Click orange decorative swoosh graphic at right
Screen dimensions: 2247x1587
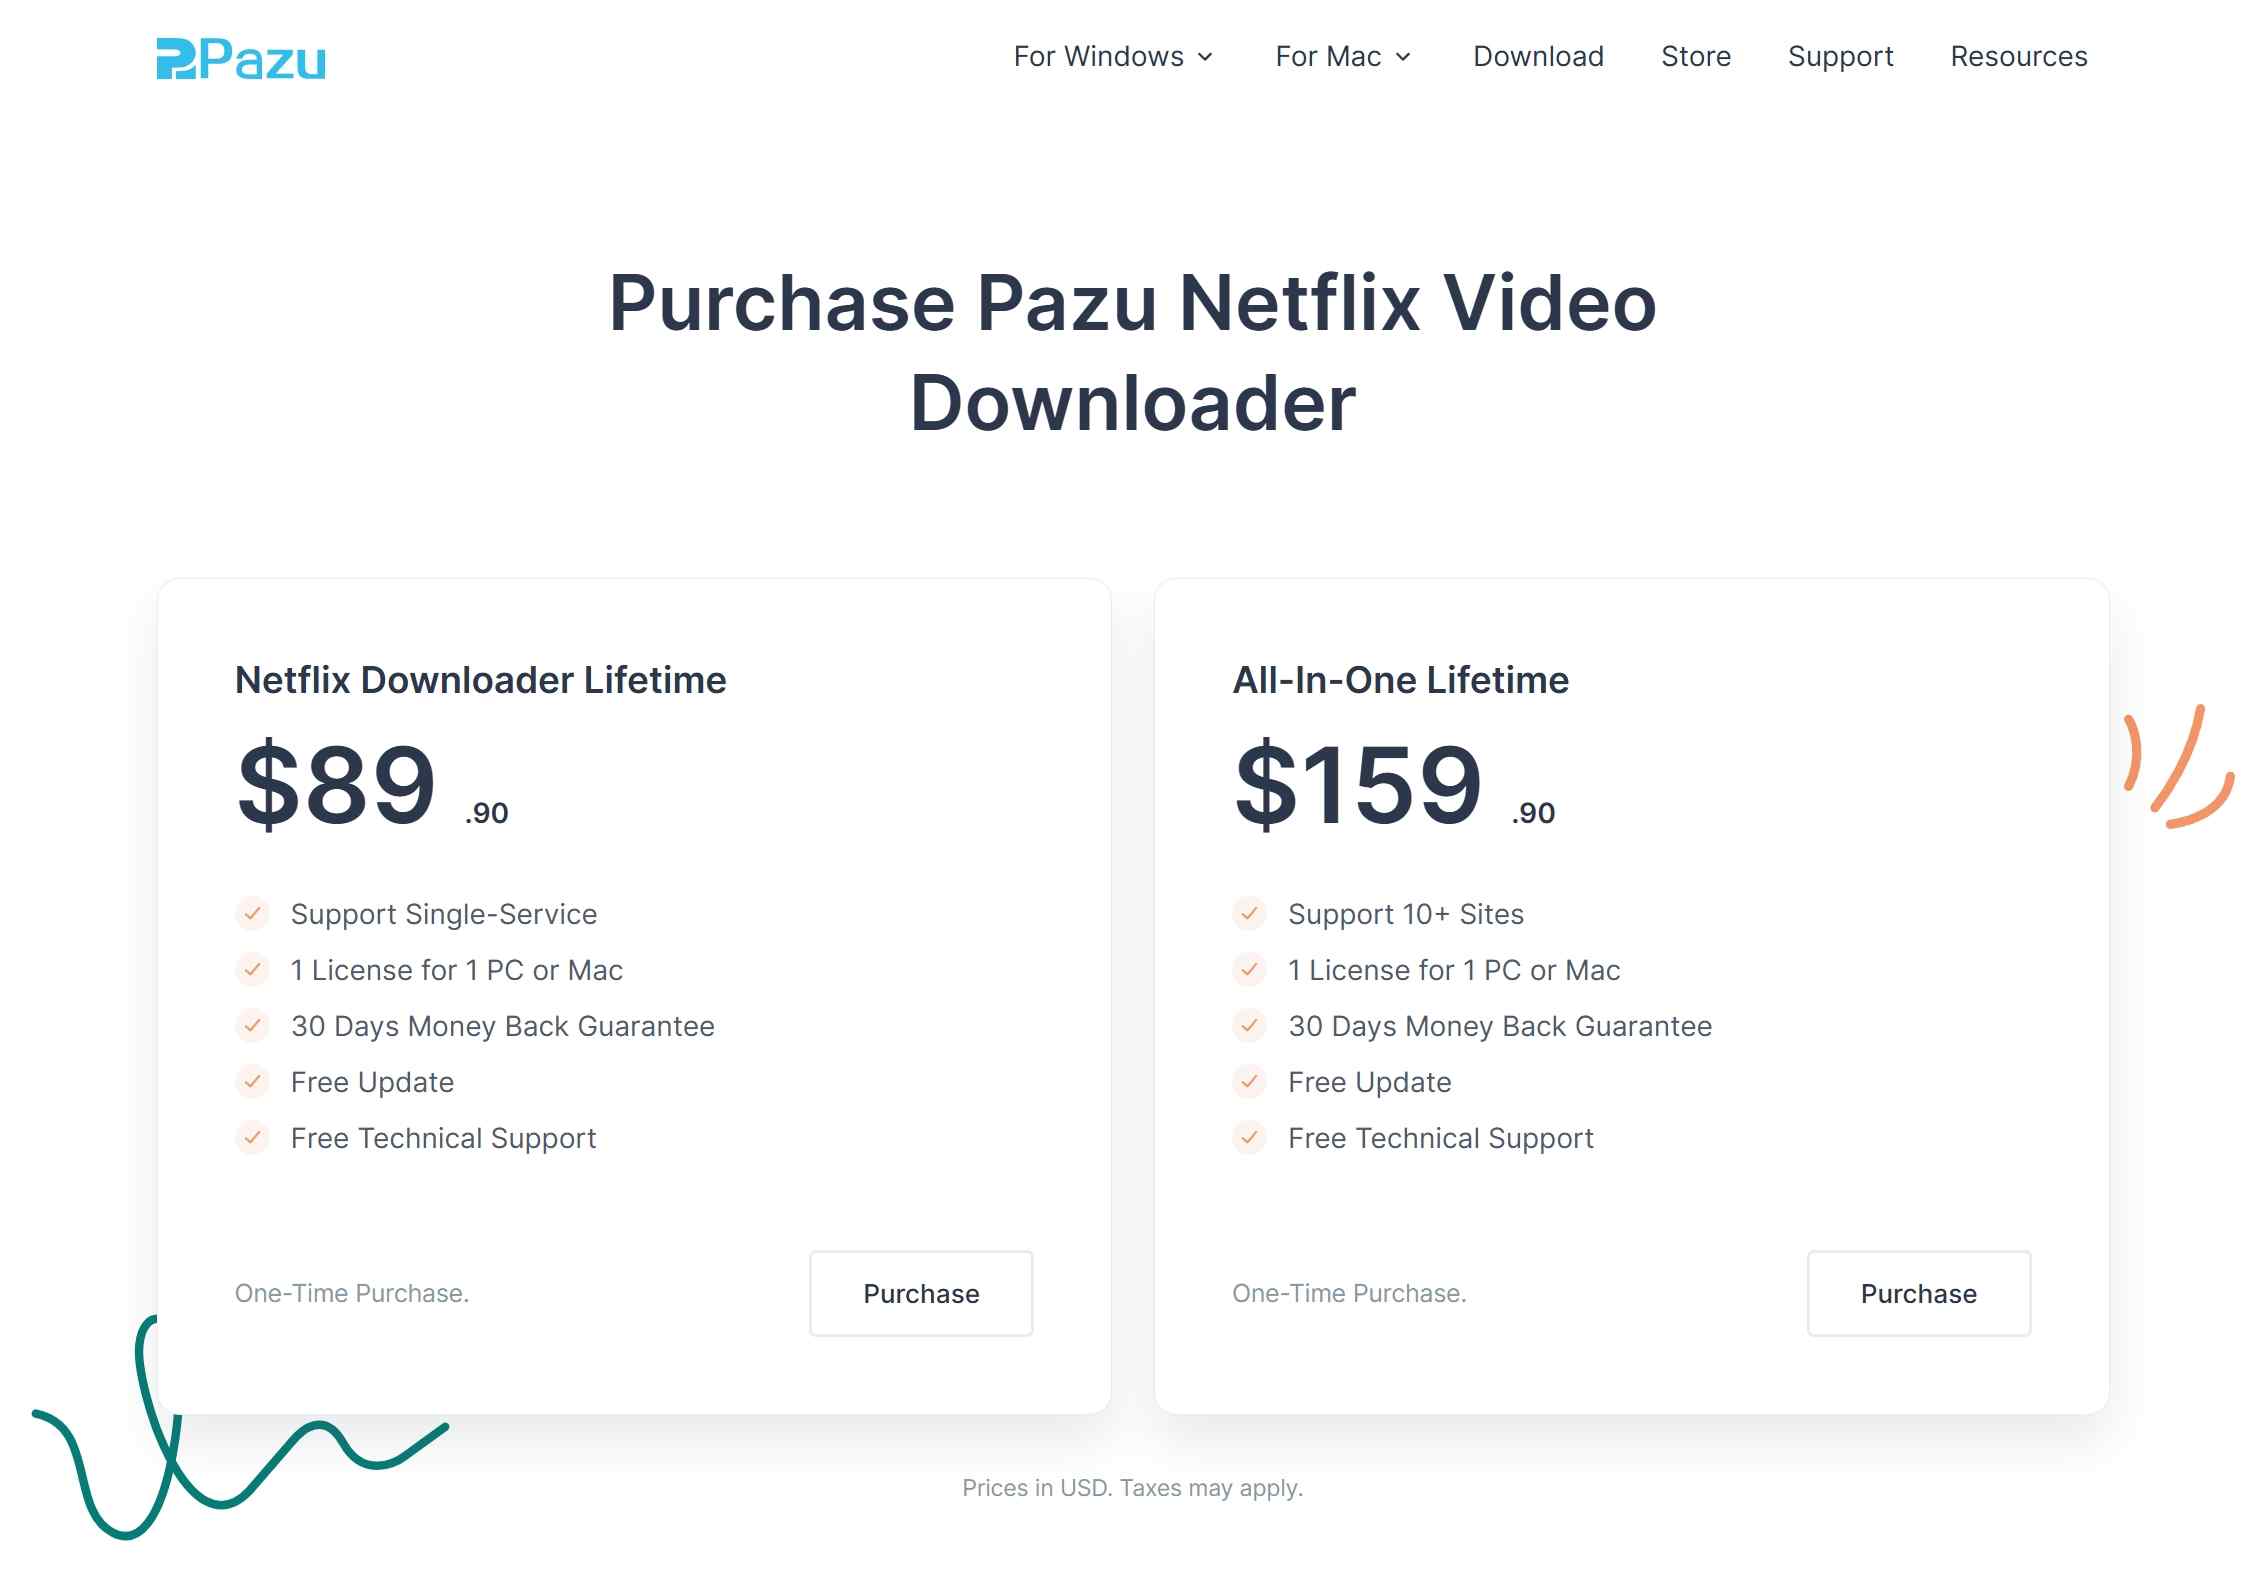tap(2178, 770)
